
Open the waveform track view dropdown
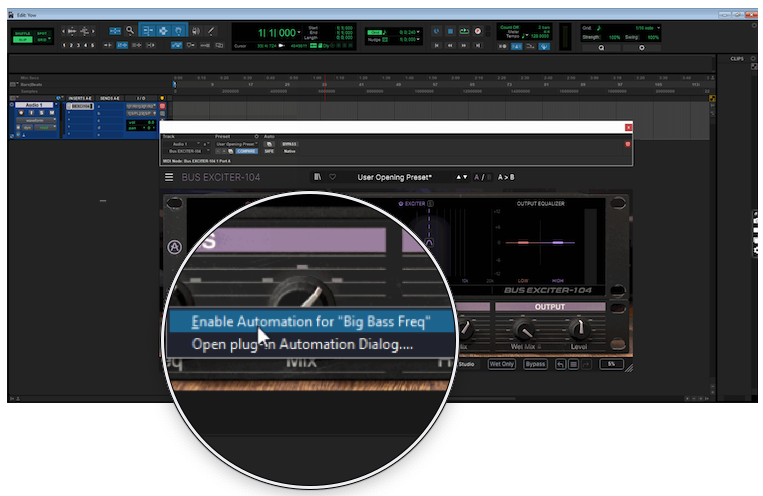click(x=36, y=120)
